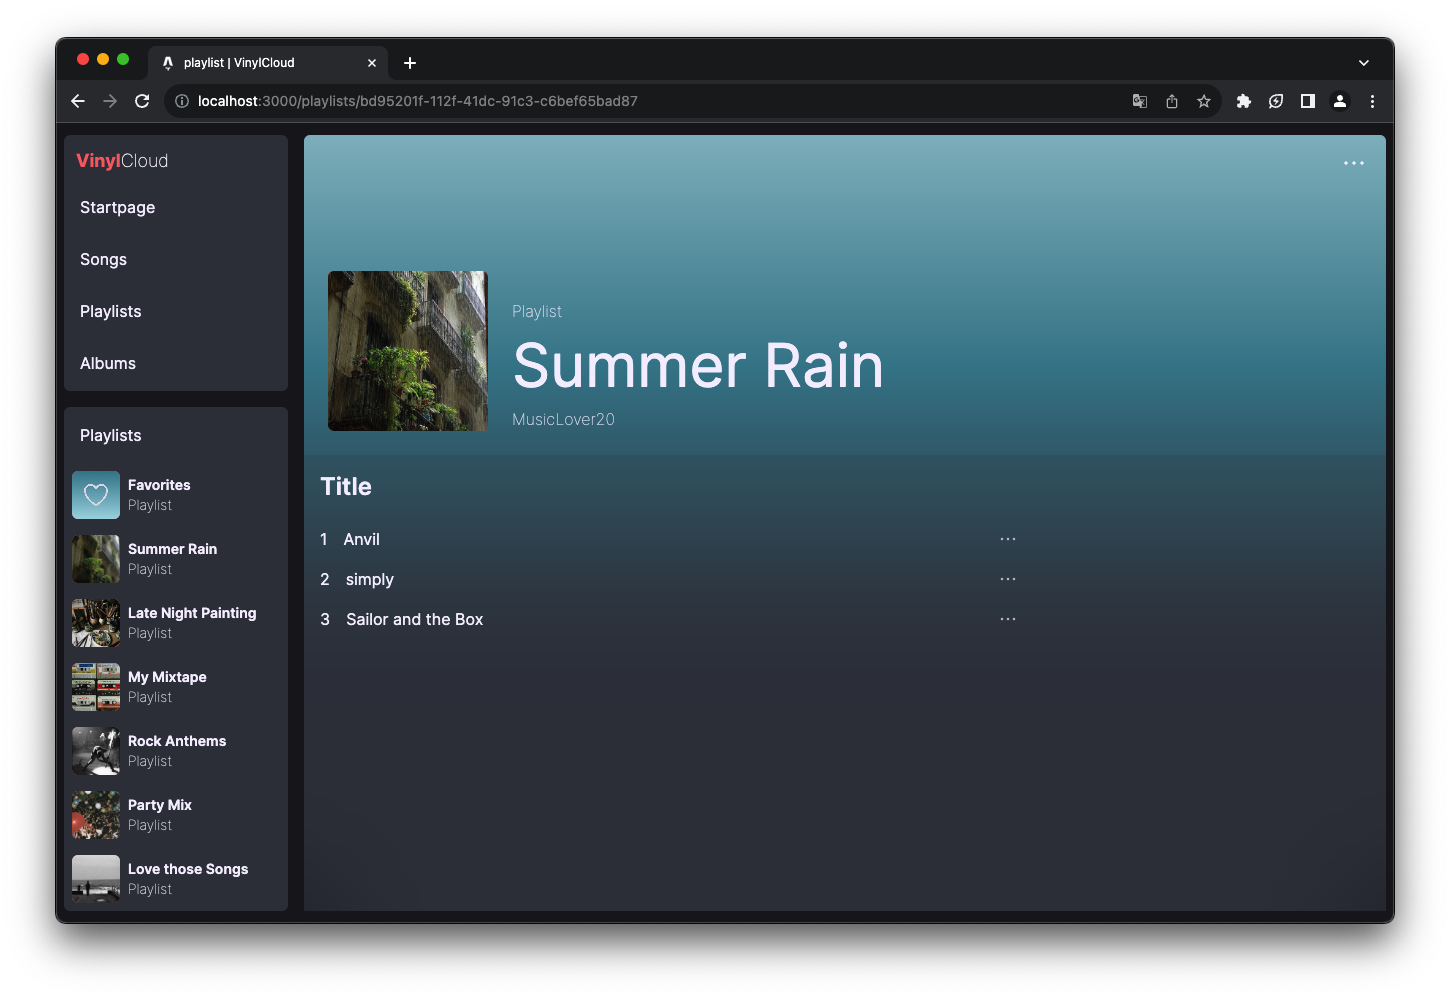The image size is (1450, 997).
Task: Open playlist options menu in header
Action: pyautogui.click(x=1353, y=163)
